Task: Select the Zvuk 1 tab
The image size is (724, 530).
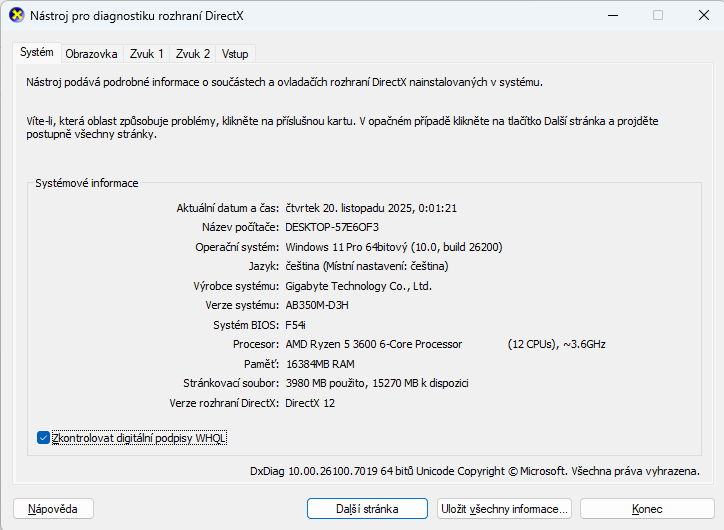Action: point(147,54)
